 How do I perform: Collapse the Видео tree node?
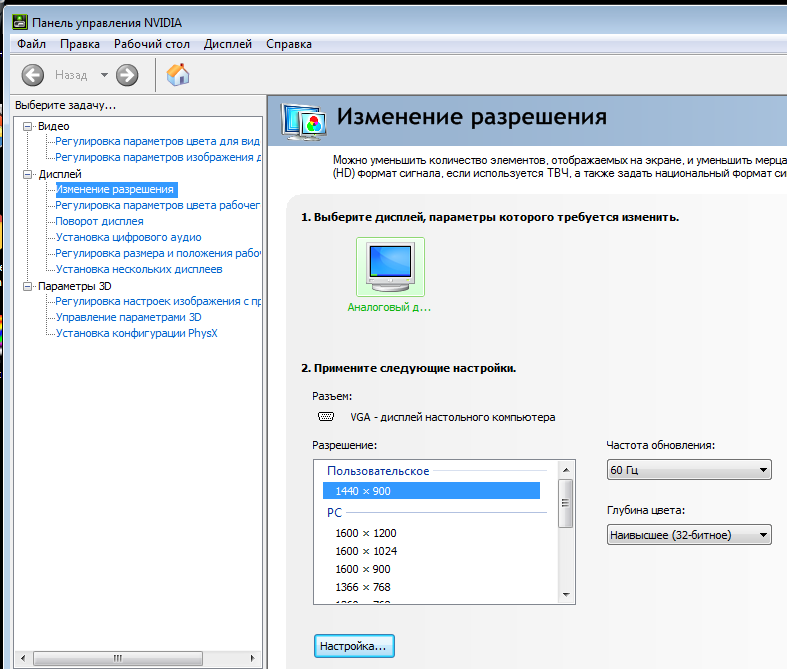tap(27, 126)
